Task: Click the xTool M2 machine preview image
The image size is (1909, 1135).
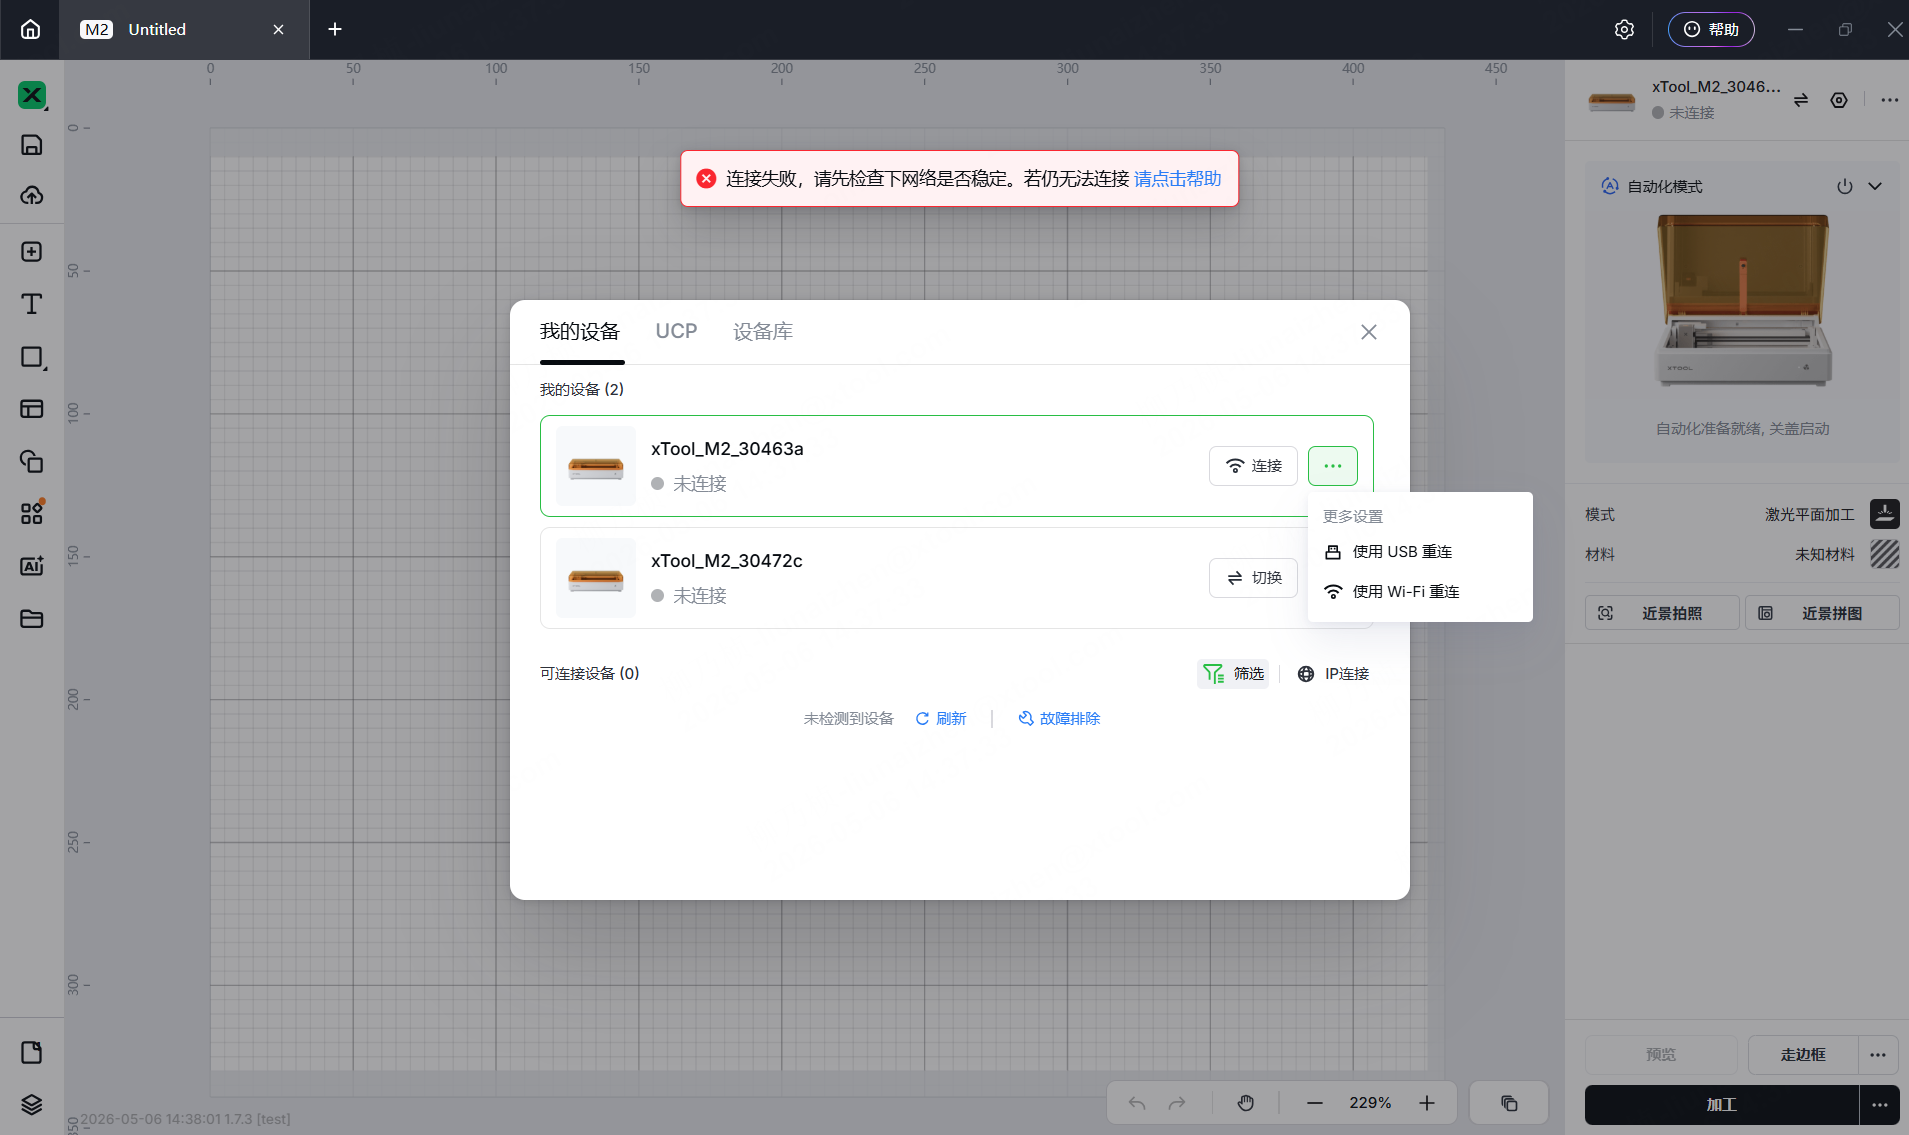Action: 1742,301
